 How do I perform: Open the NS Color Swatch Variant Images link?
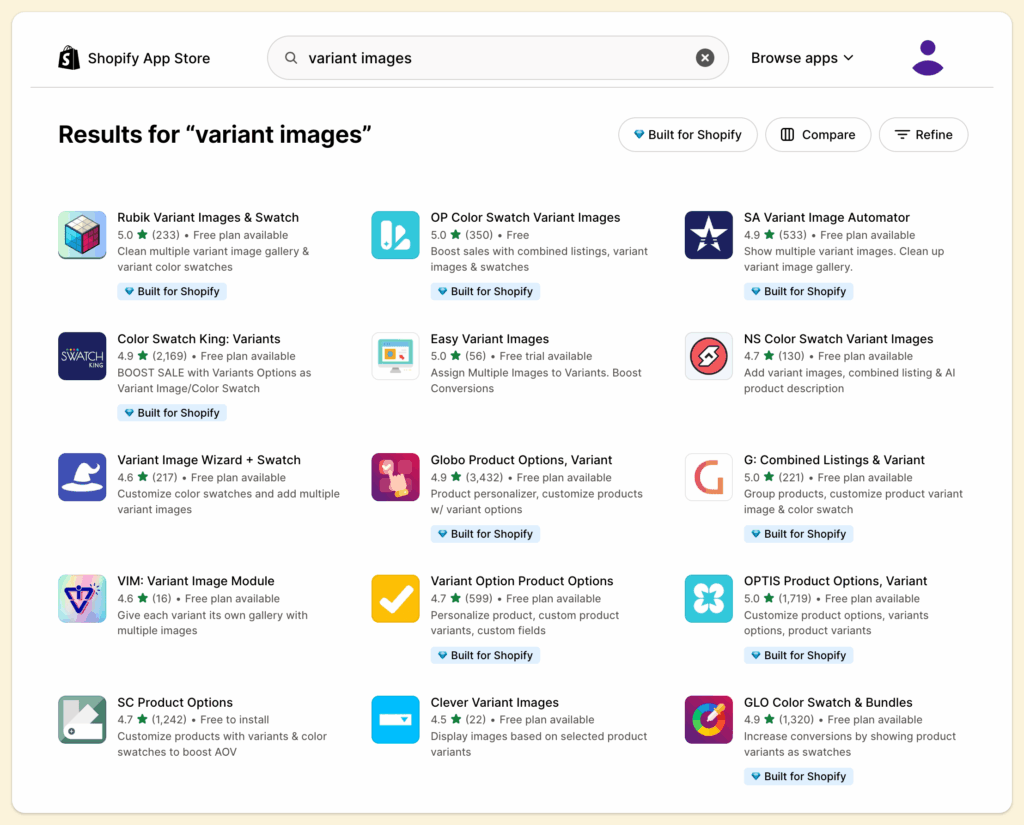point(838,339)
